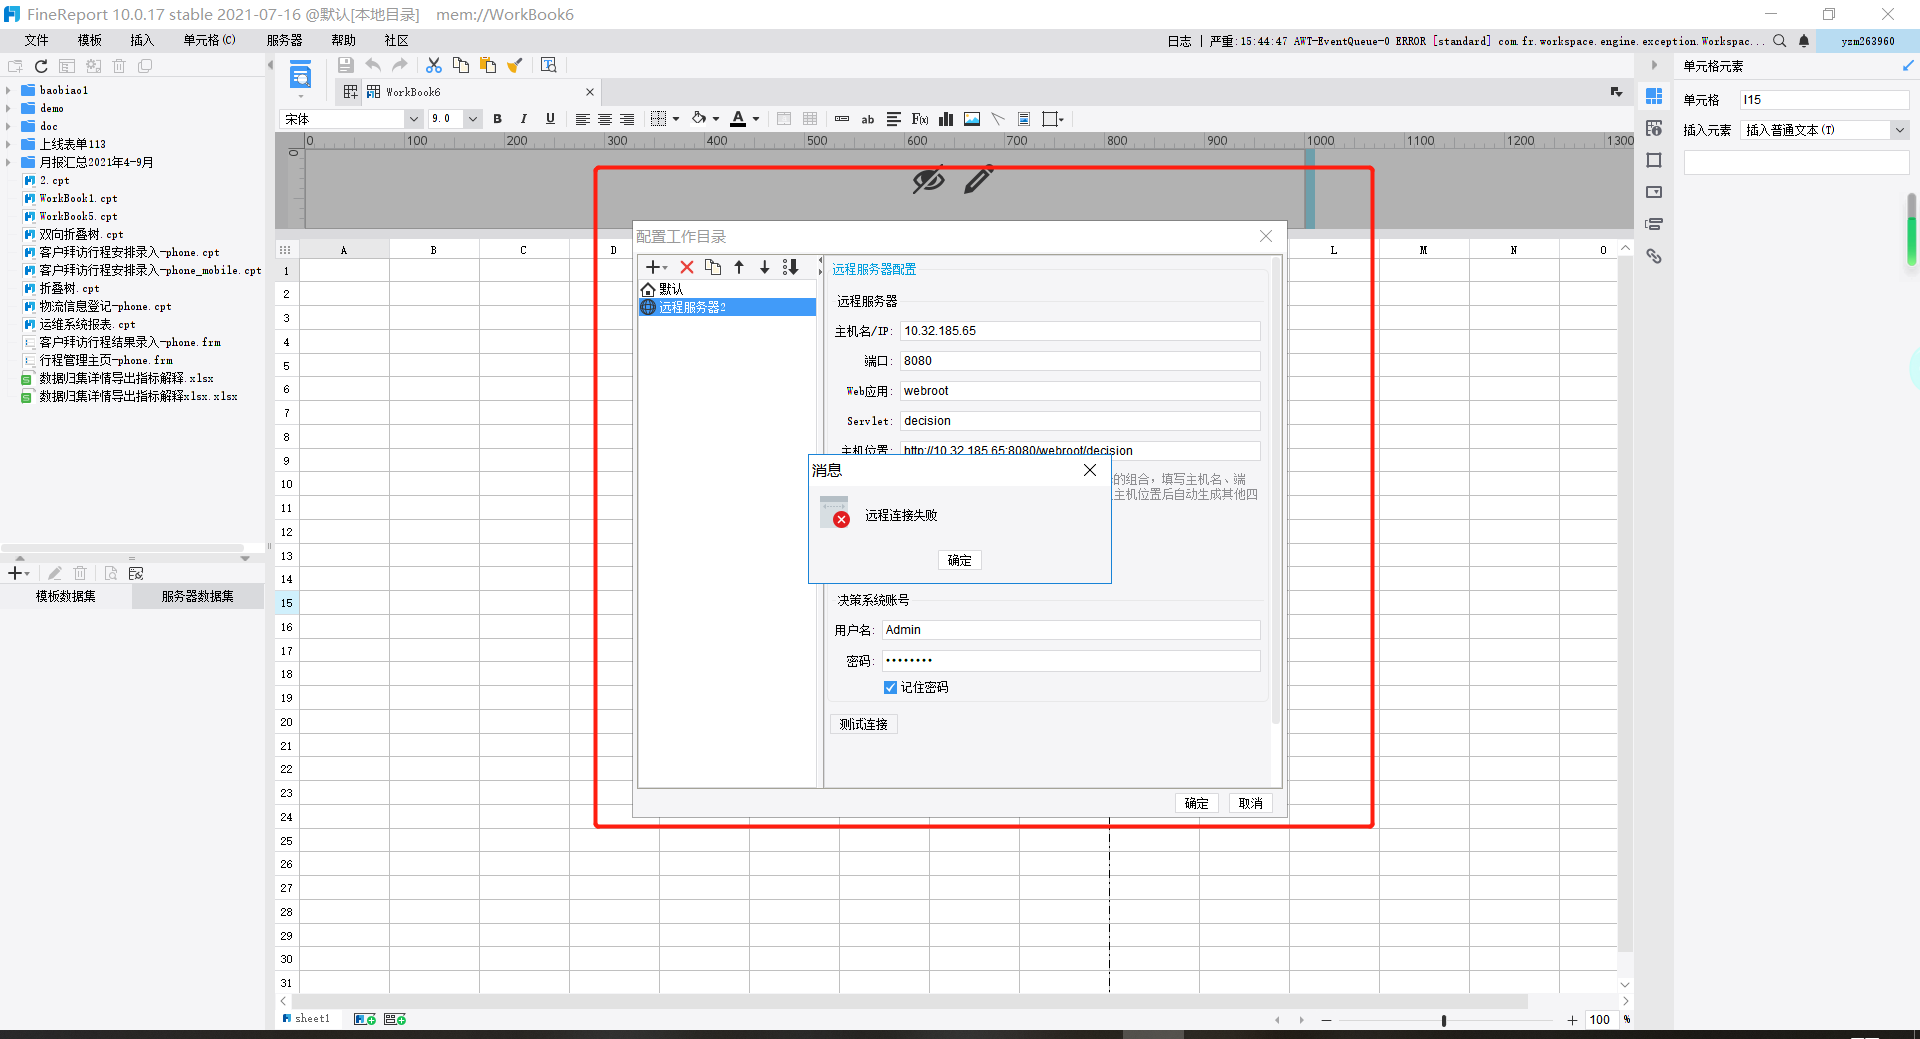Click the Cut scissors icon in the top toolbar
Viewport: 1920px width, 1039px height.
[x=433, y=65]
